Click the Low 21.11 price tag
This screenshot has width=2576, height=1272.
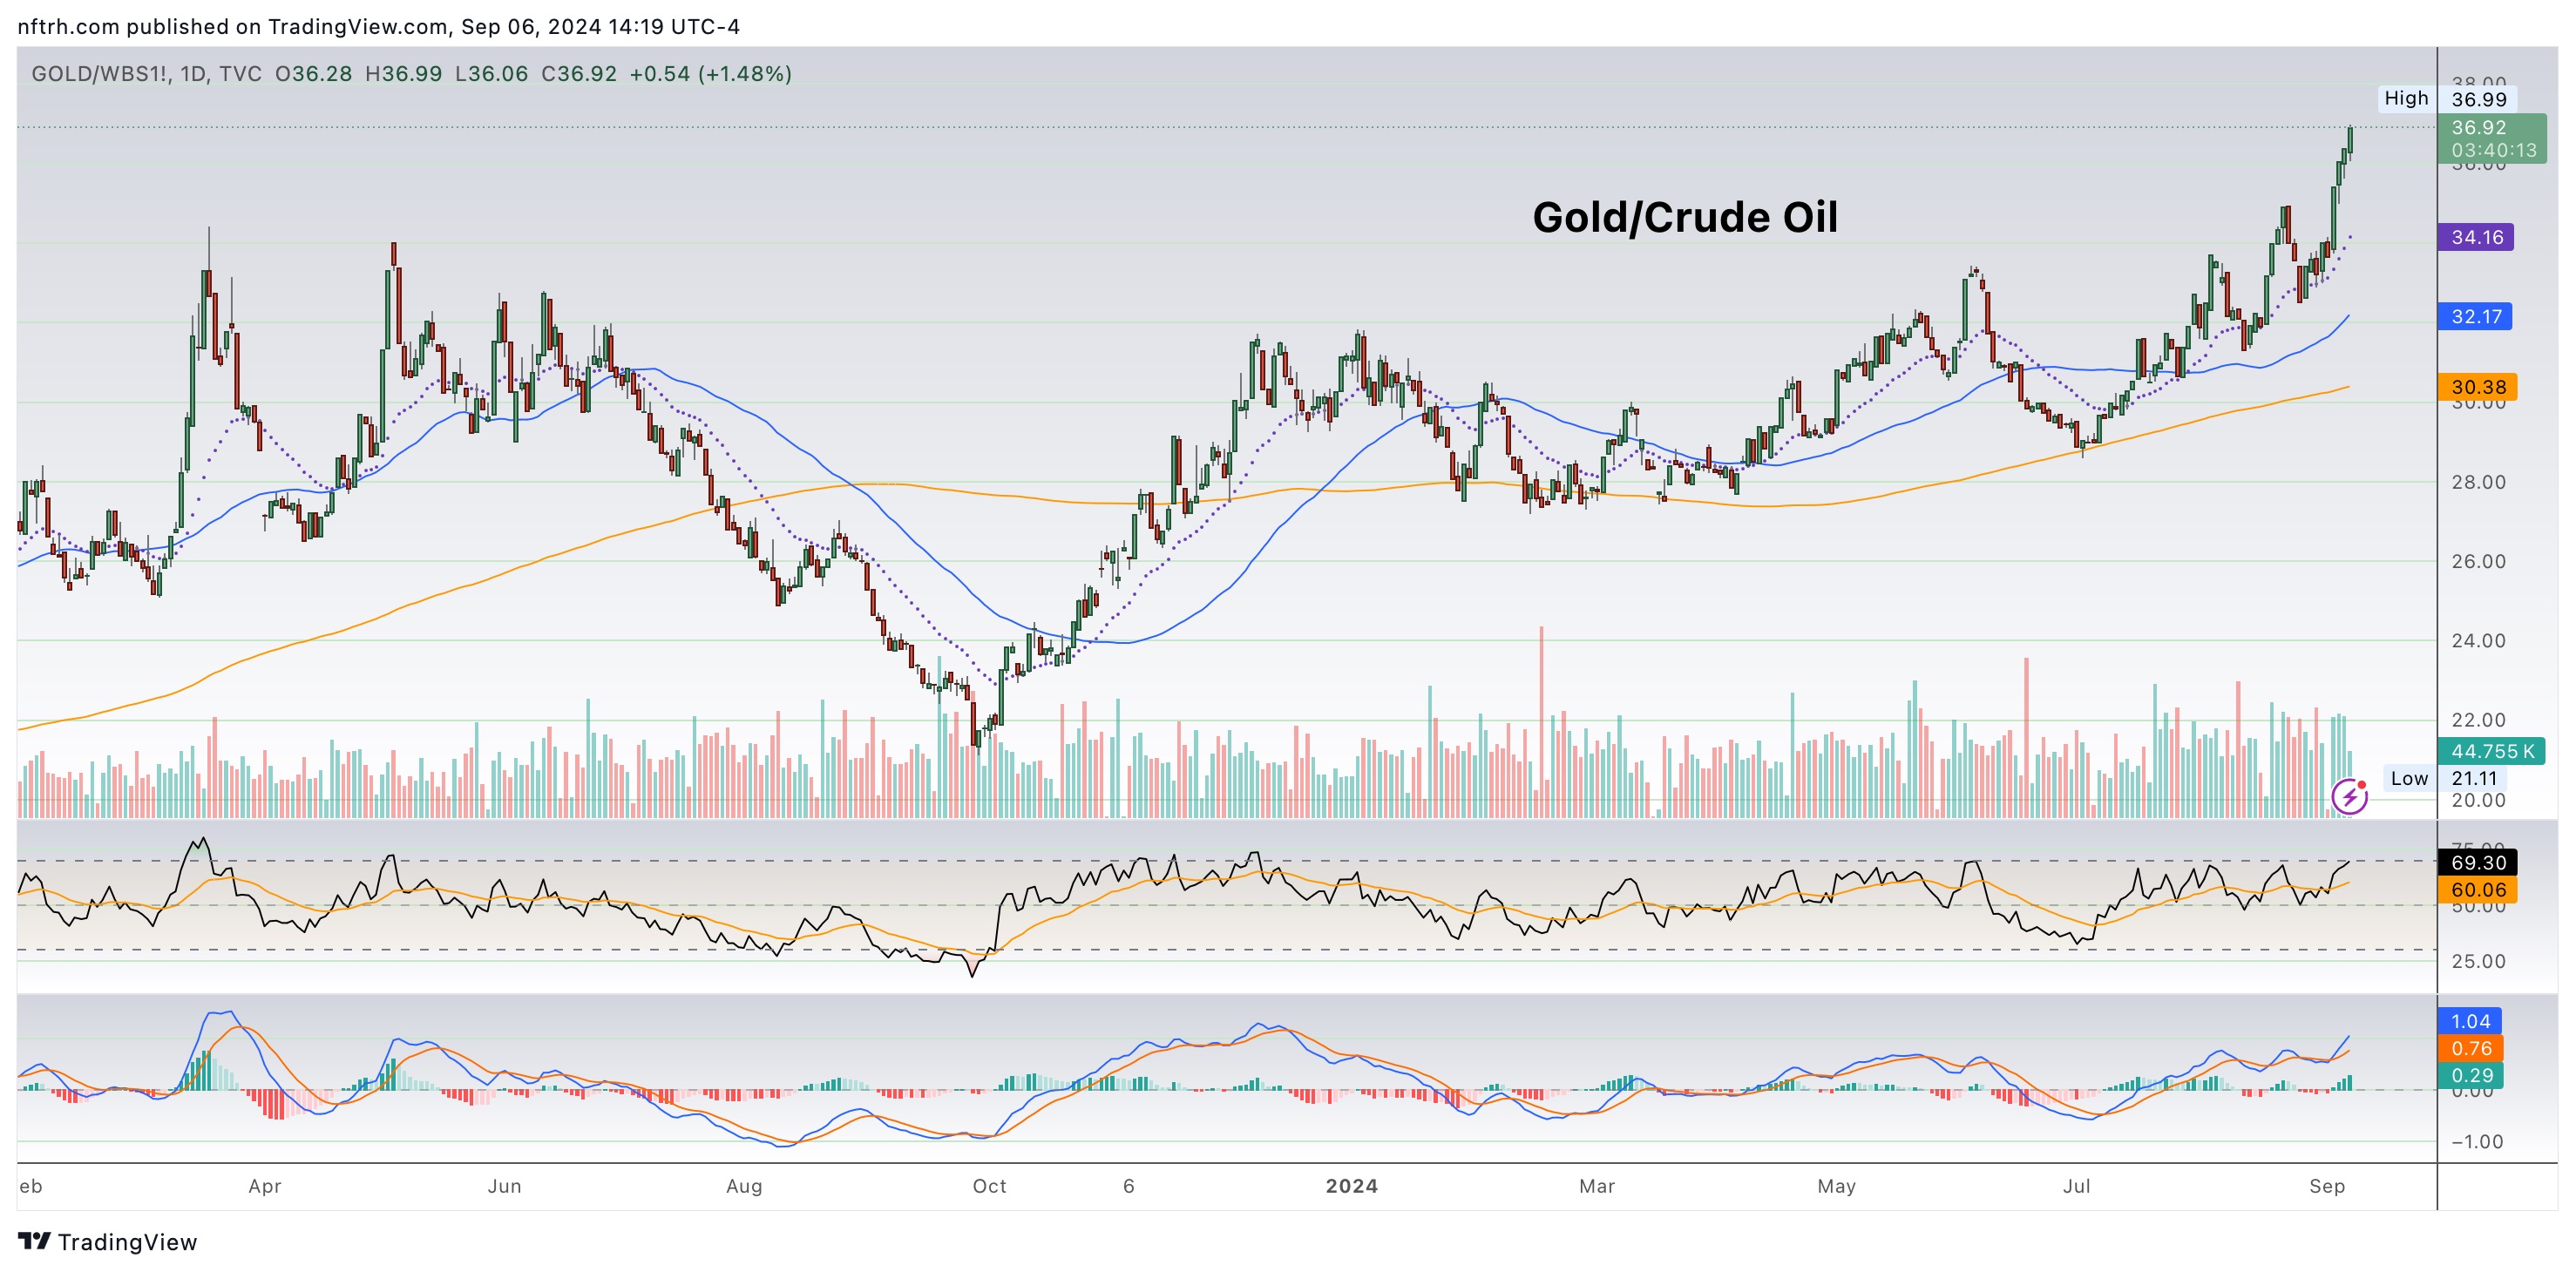[2446, 778]
